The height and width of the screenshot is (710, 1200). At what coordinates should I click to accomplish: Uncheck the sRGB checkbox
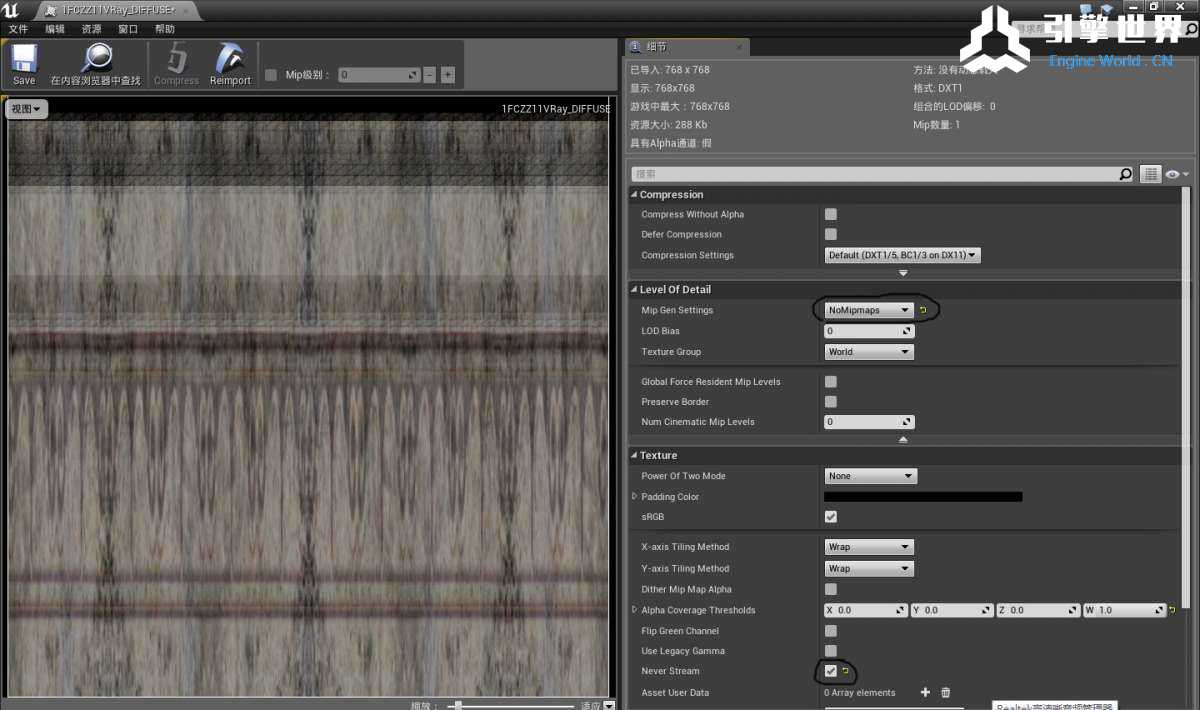click(x=831, y=517)
